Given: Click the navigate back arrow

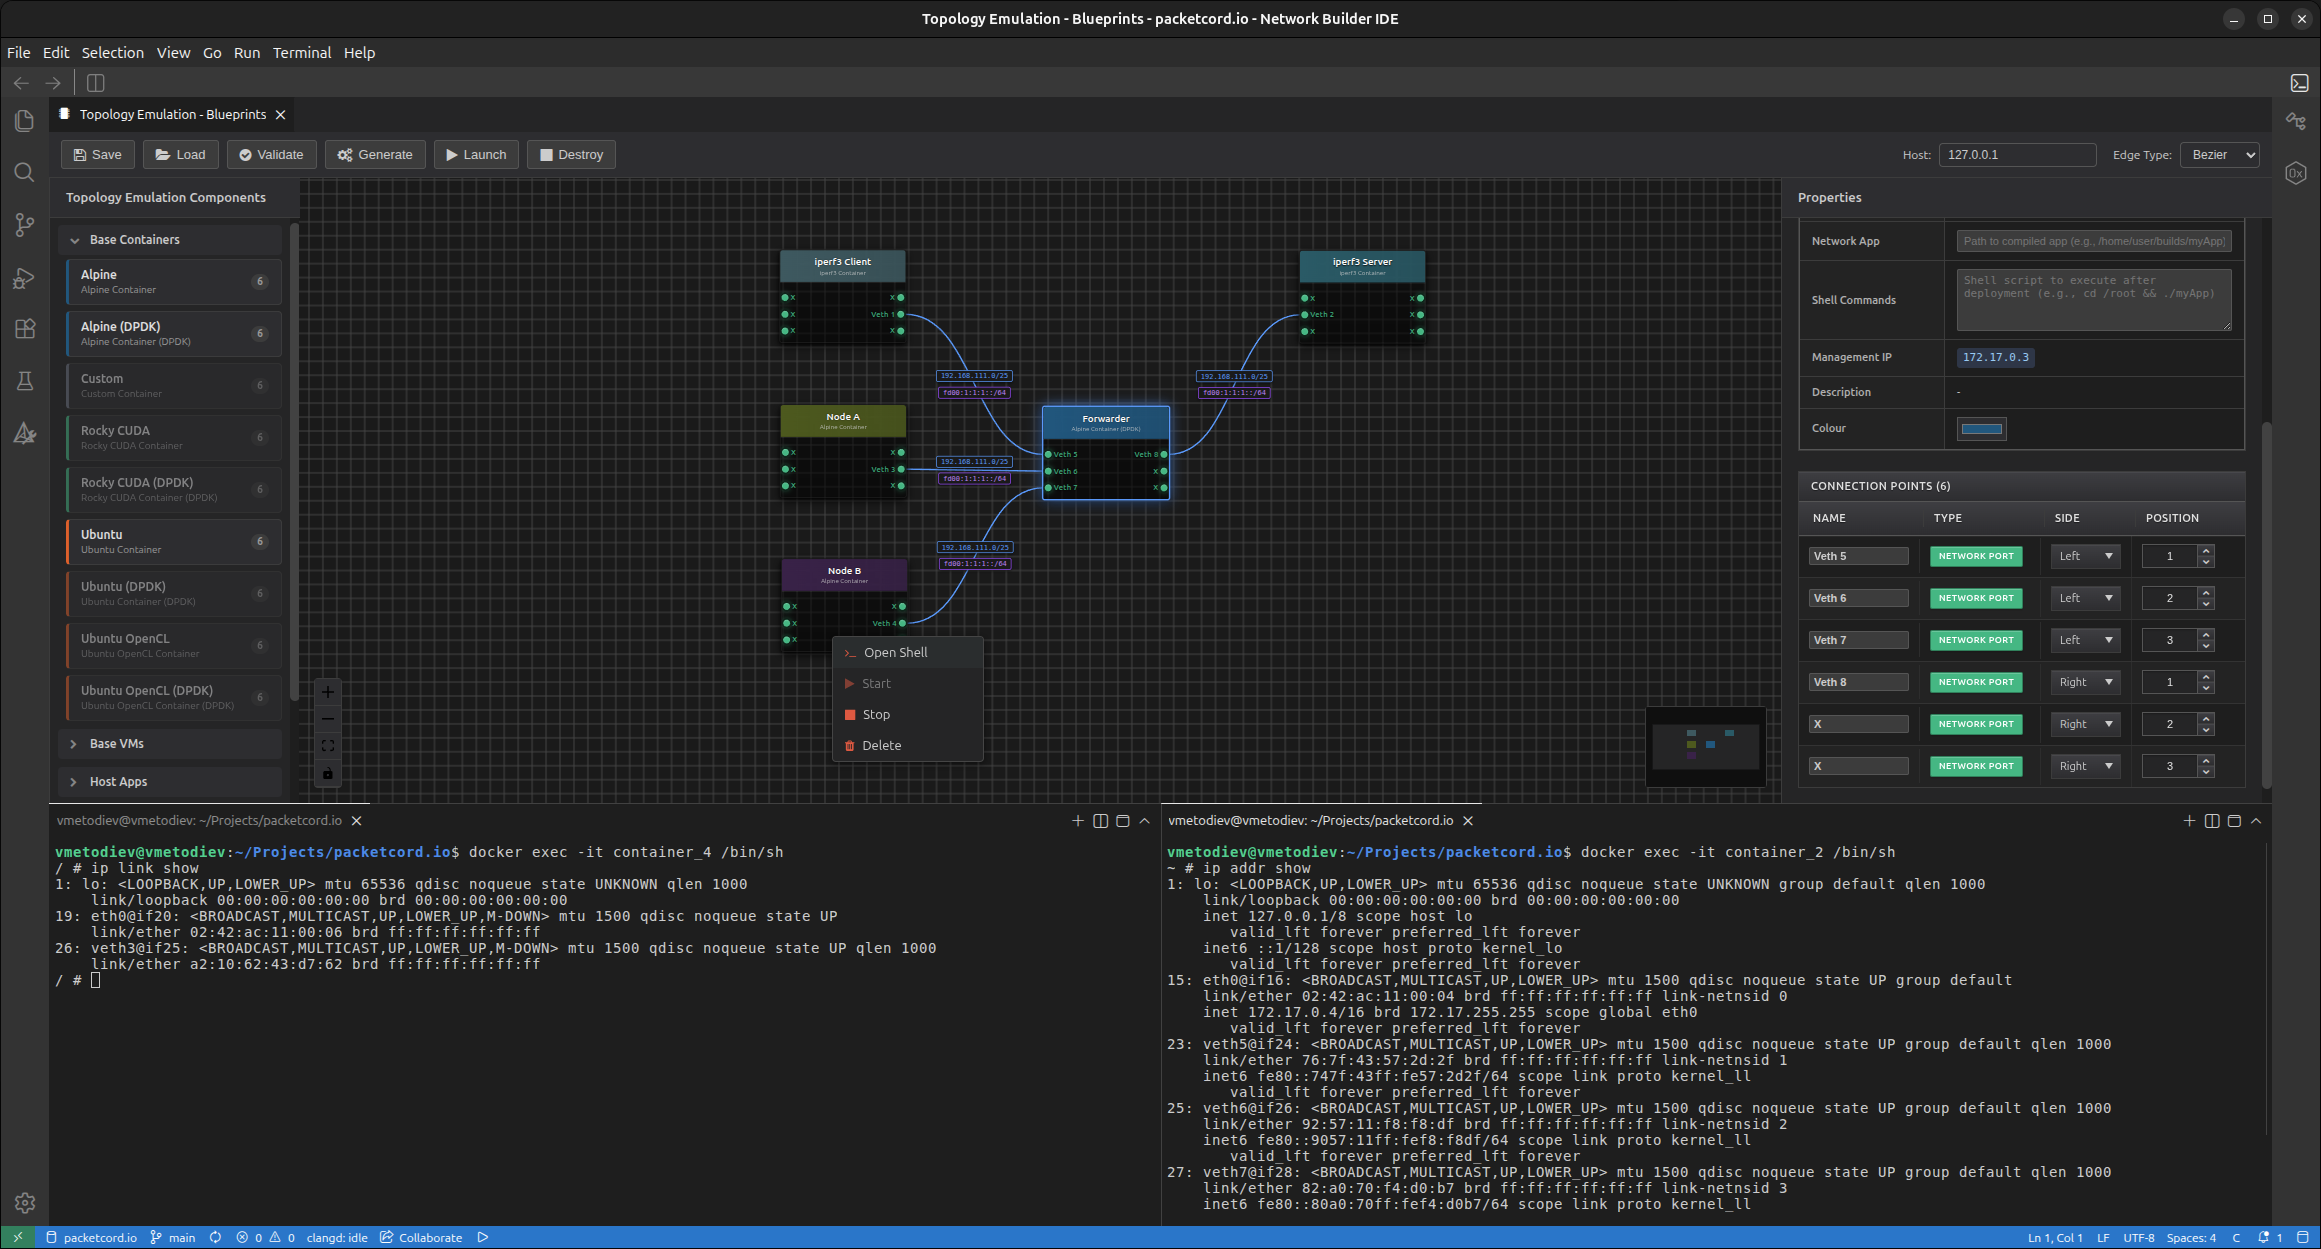Looking at the screenshot, I should 21,83.
